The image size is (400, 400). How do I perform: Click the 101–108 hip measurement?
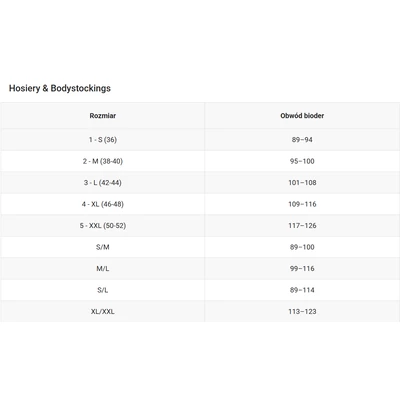click(x=302, y=183)
